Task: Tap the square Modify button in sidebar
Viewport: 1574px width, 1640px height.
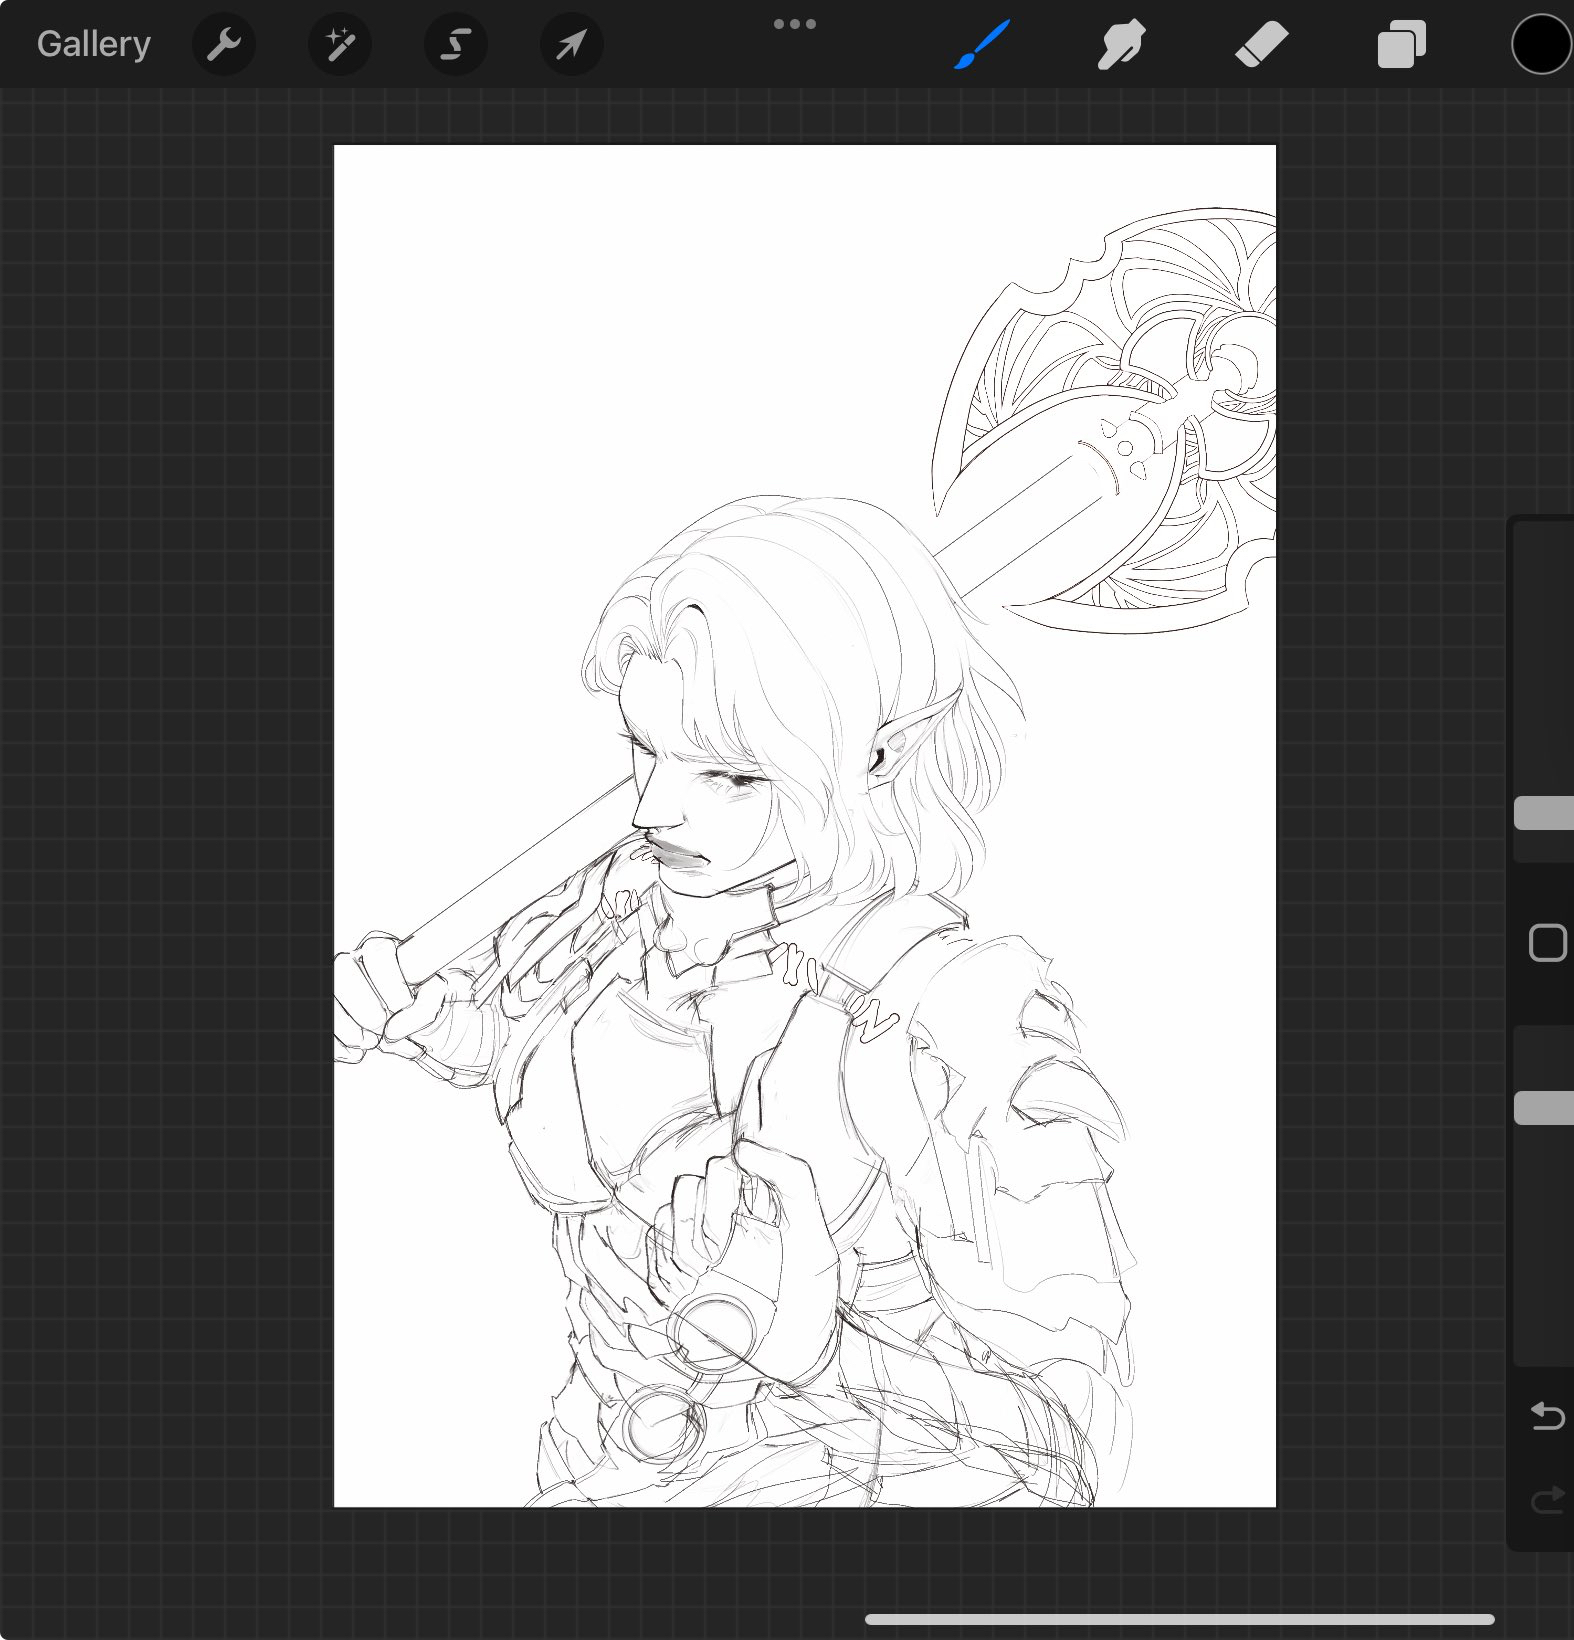Action: [1547, 943]
